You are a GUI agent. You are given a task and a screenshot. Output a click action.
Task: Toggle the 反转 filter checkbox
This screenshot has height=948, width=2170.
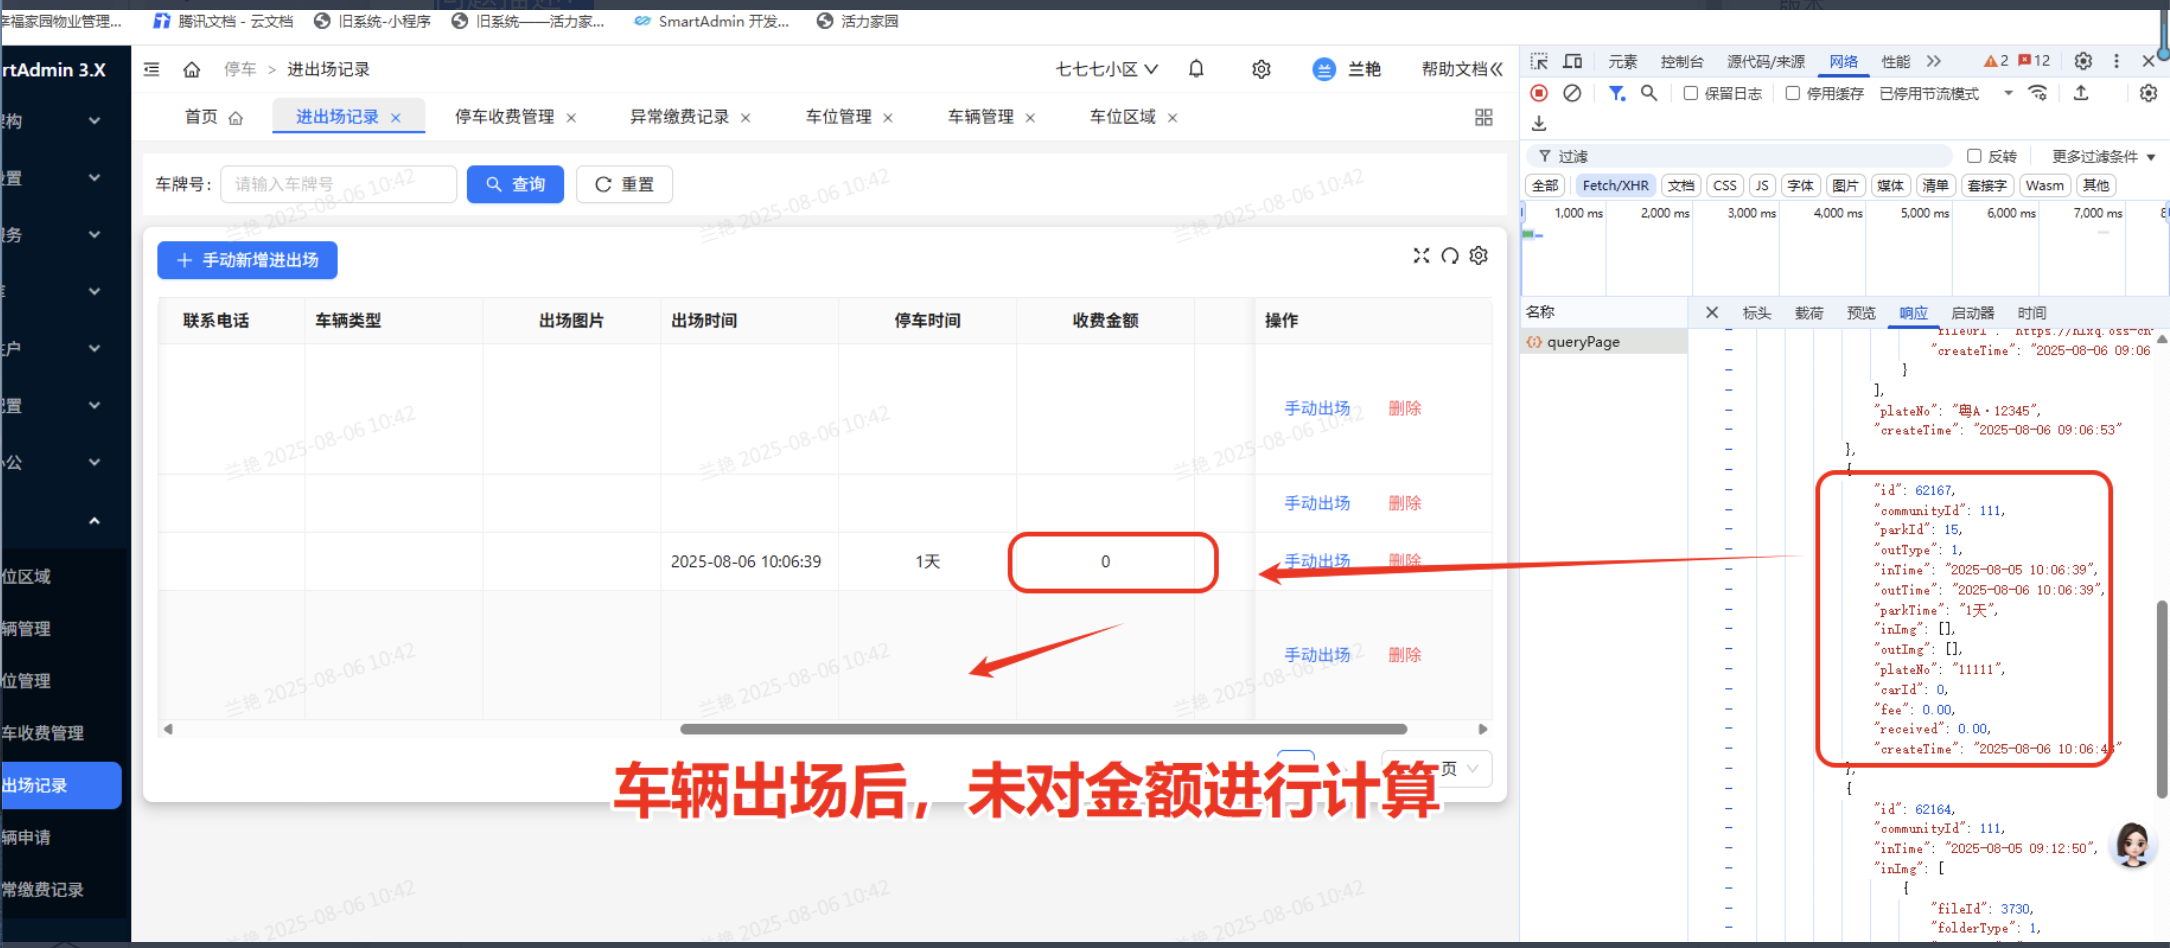pos(1974,156)
